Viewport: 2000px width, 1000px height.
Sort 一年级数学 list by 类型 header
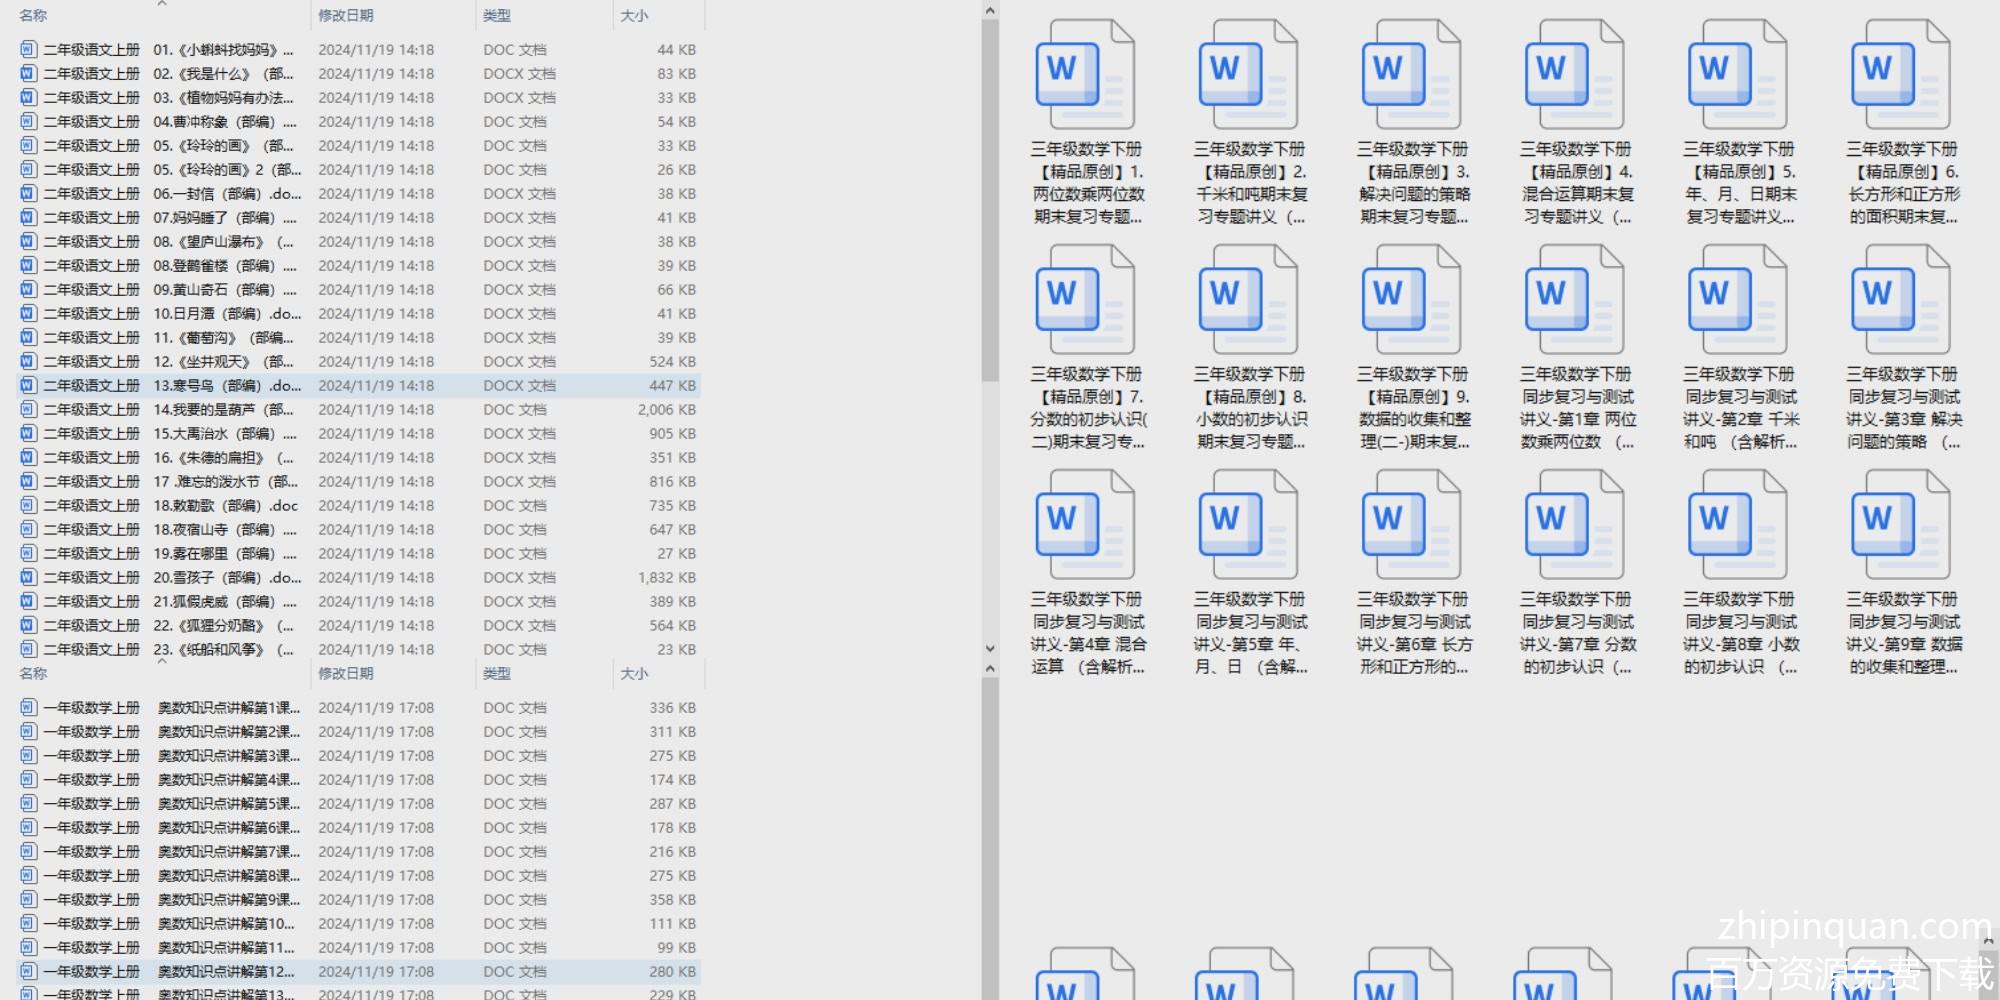[497, 674]
